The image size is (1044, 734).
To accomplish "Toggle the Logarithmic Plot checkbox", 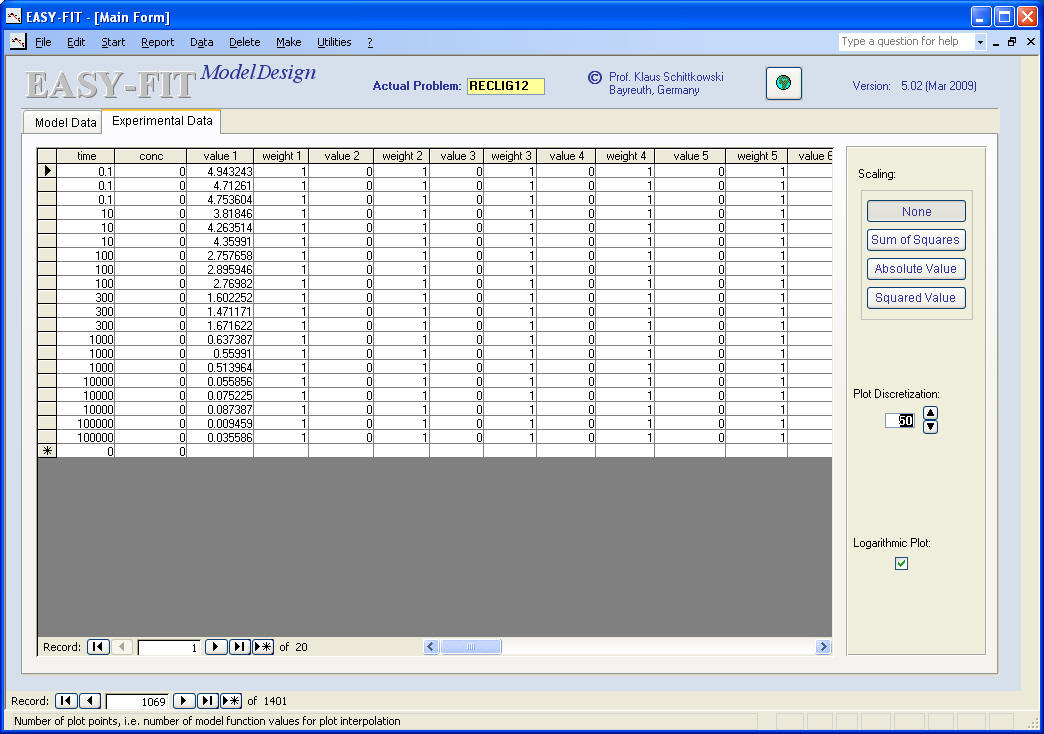I will pyautogui.click(x=901, y=564).
